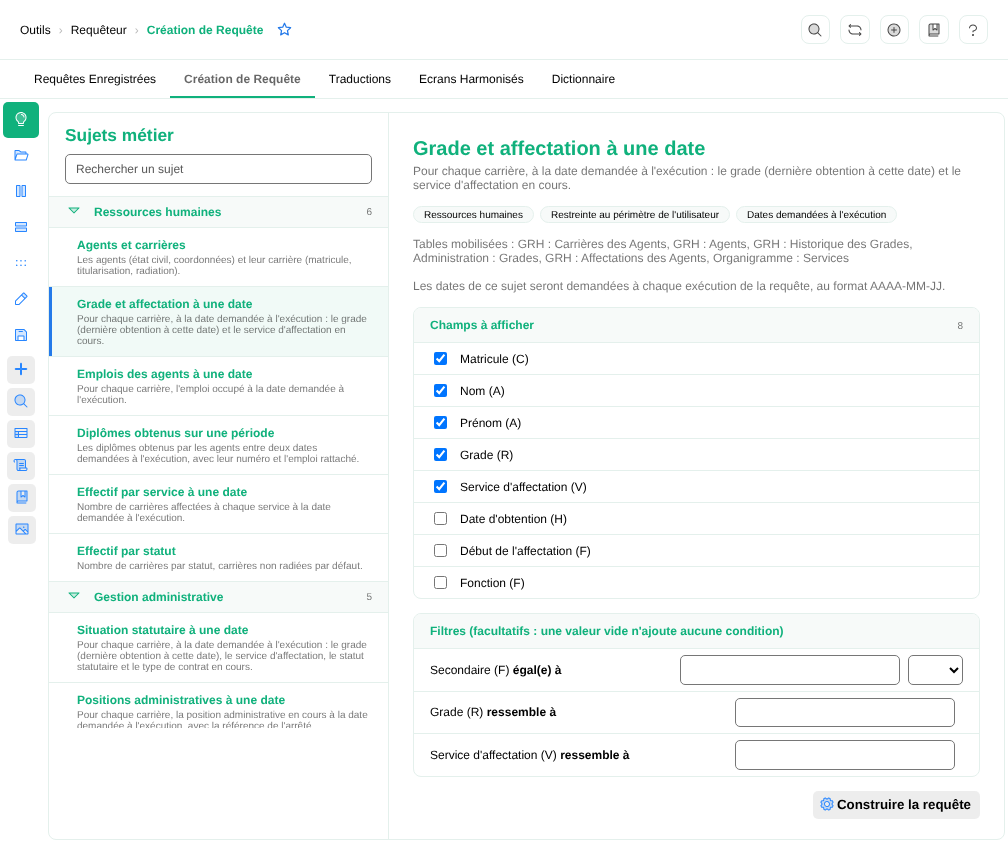The image size is (1008, 850).
Task: Click the open folder sidebar icon
Action: (x=21, y=155)
